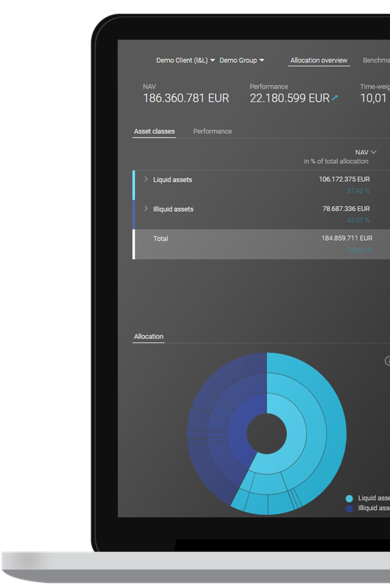Viewport: 390px width, 585px height.
Task: Select the Allocation overview tab
Action: click(319, 60)
